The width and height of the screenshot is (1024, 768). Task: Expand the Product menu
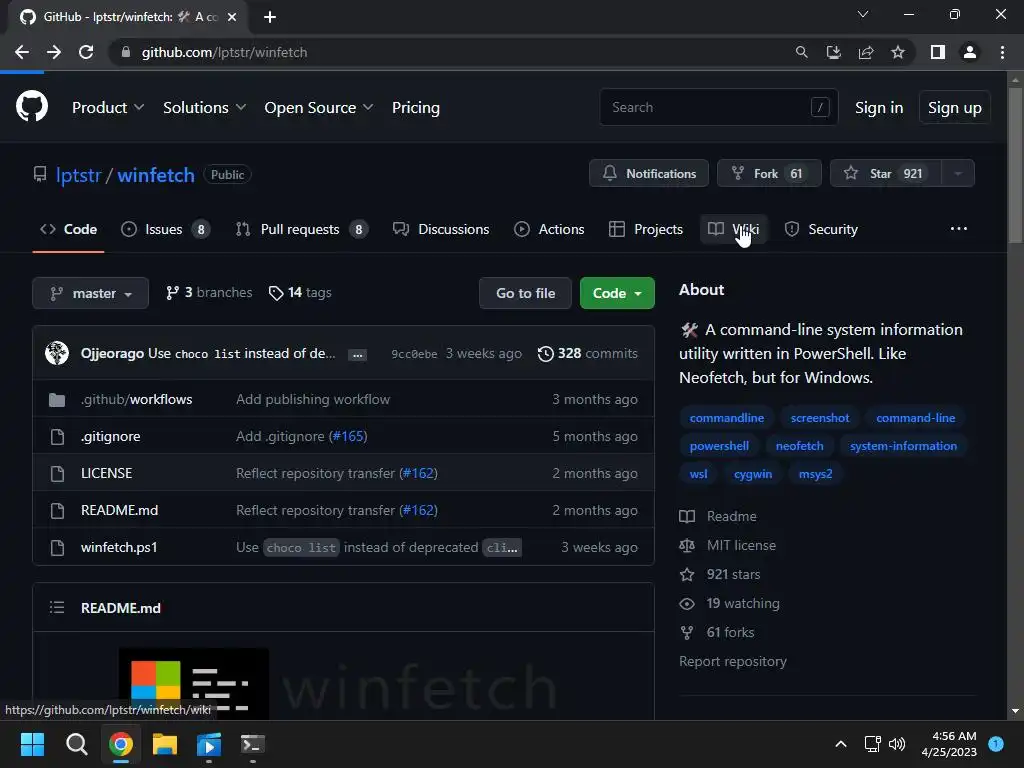coord(108,108)
